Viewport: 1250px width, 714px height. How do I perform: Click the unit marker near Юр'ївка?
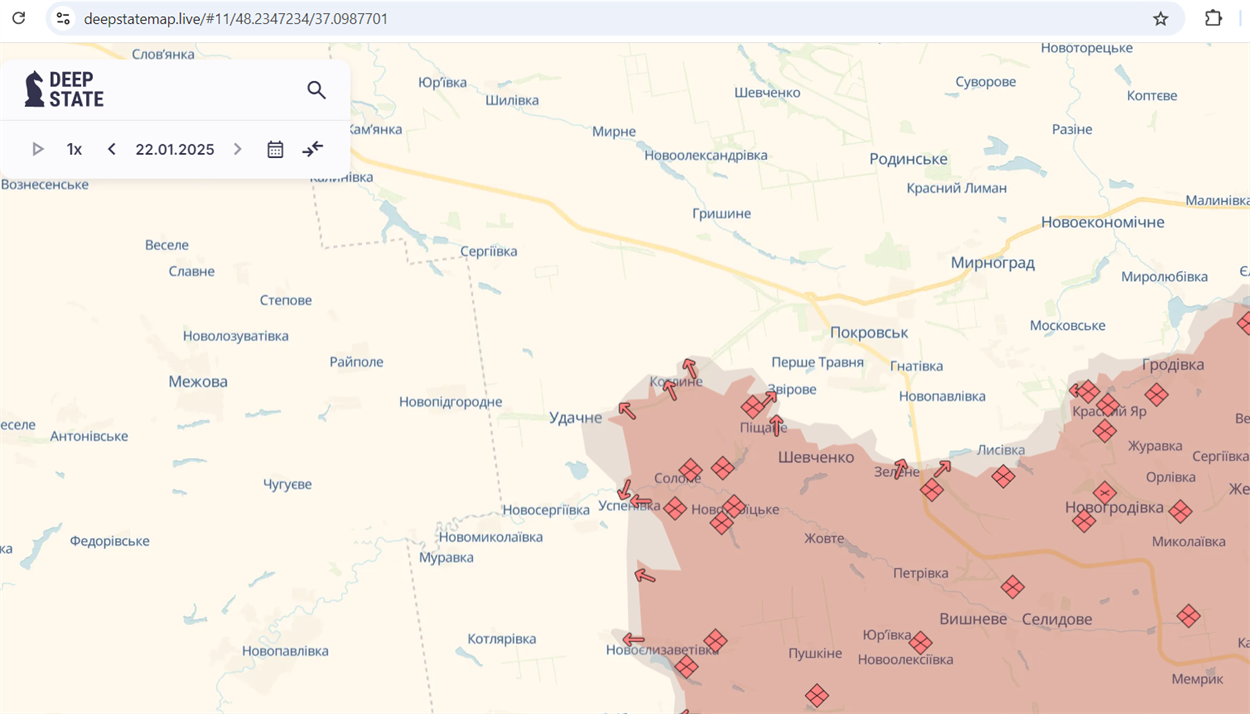pos(920,643)
